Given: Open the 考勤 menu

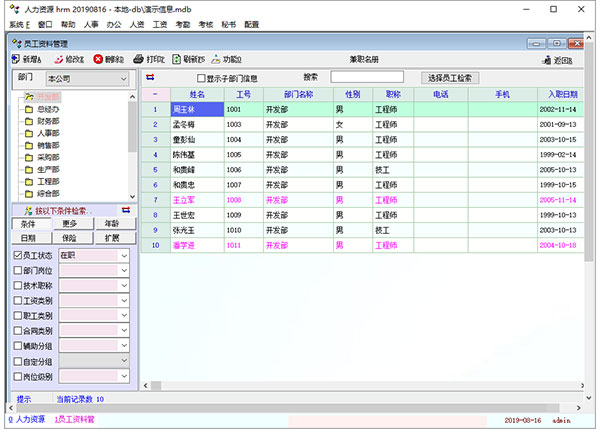Looking at the screenshot, I should (183, 24).
